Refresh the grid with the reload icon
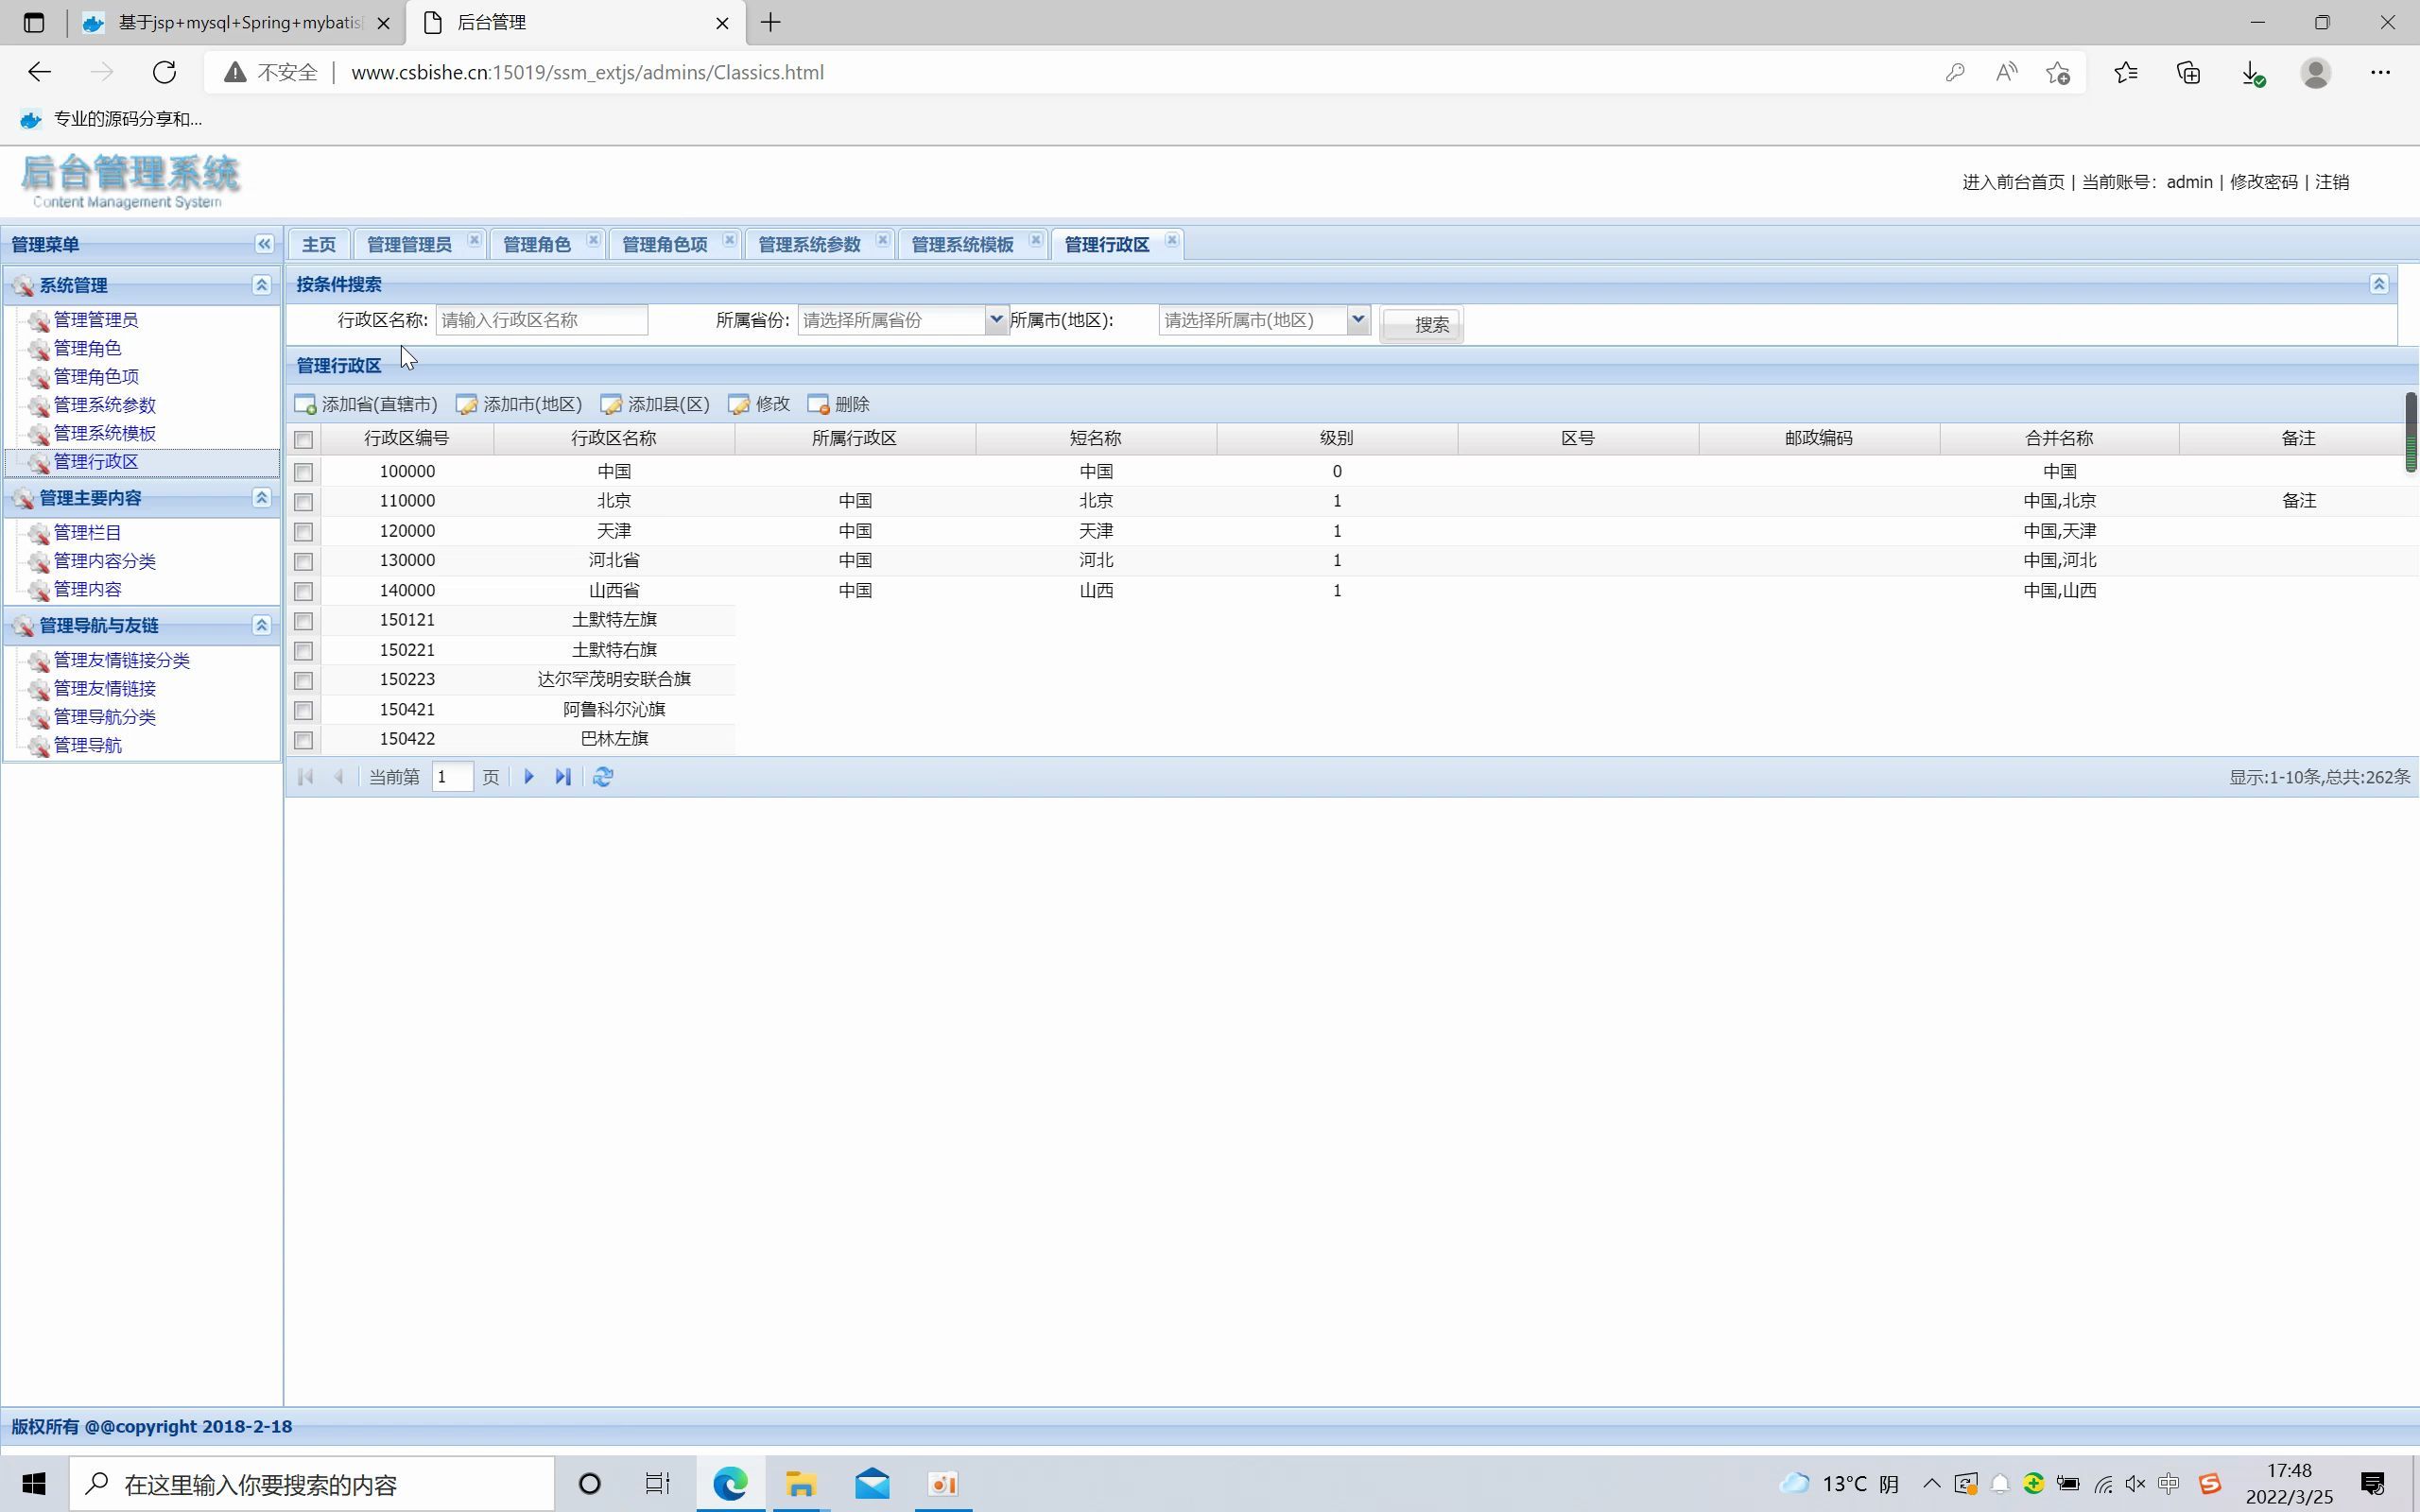This screenshot has width=2420, height=1512. (603, 777)
